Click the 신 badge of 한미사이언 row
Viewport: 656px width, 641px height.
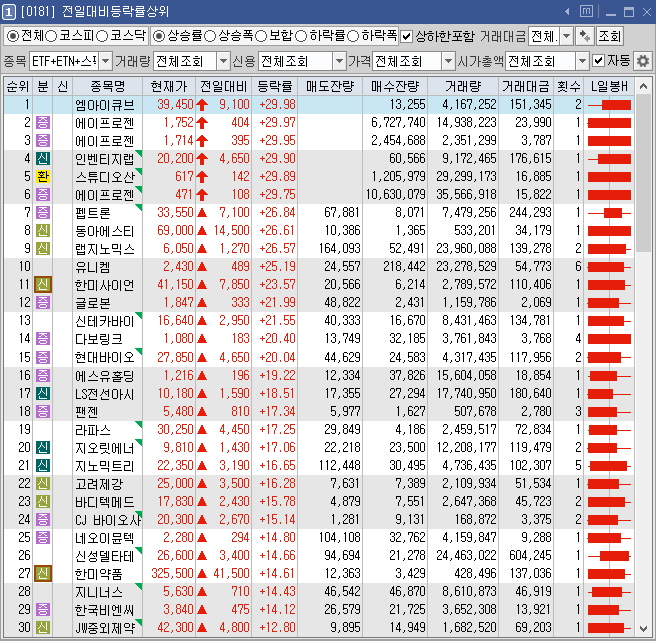43,285
